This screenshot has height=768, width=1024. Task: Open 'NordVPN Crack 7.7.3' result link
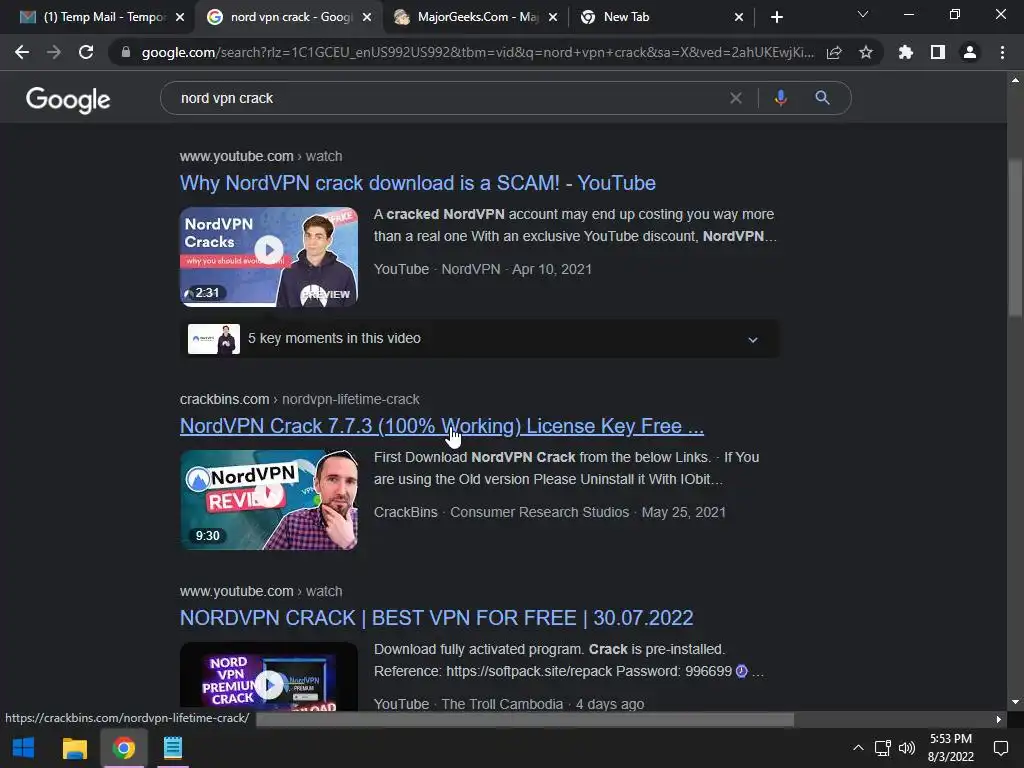point(441,426)
